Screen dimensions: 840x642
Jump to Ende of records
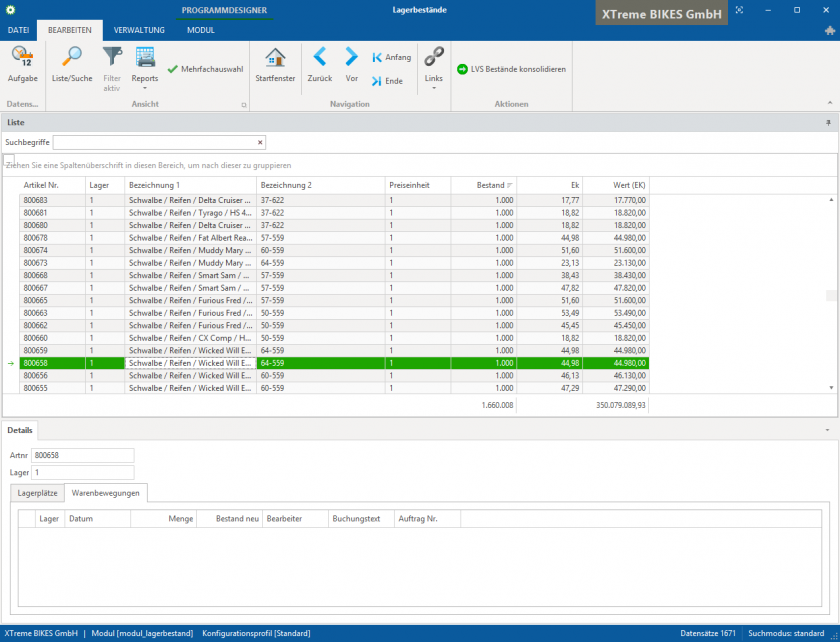tap(388, 80)
